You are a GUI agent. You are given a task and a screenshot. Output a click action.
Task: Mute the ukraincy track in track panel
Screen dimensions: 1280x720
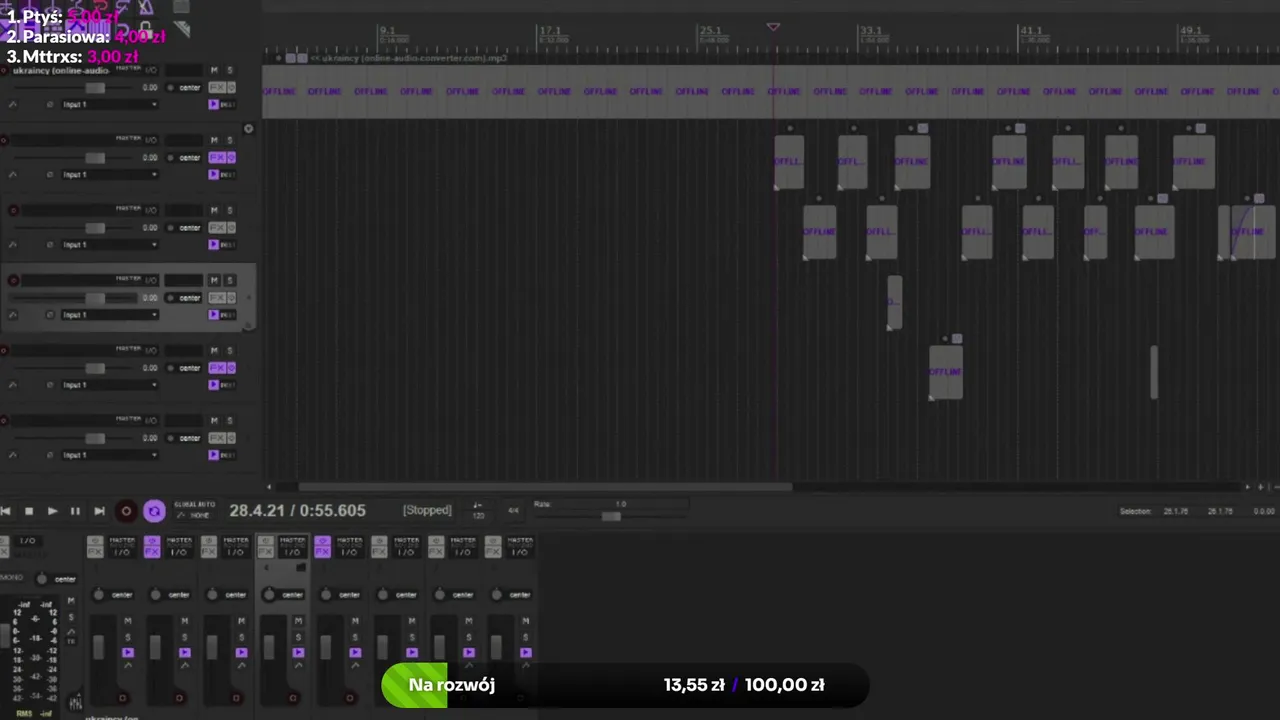point(213,70)
